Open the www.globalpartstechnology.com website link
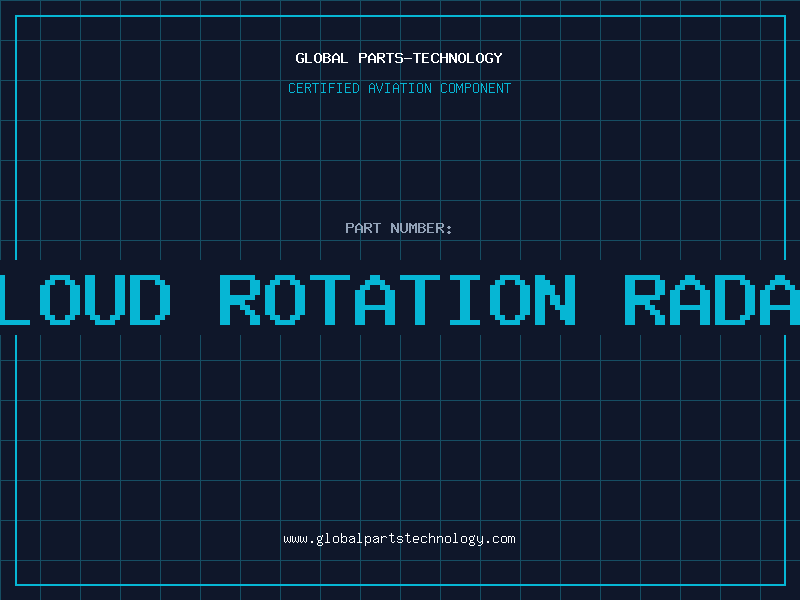800x600 pixels. coord(399,539)
